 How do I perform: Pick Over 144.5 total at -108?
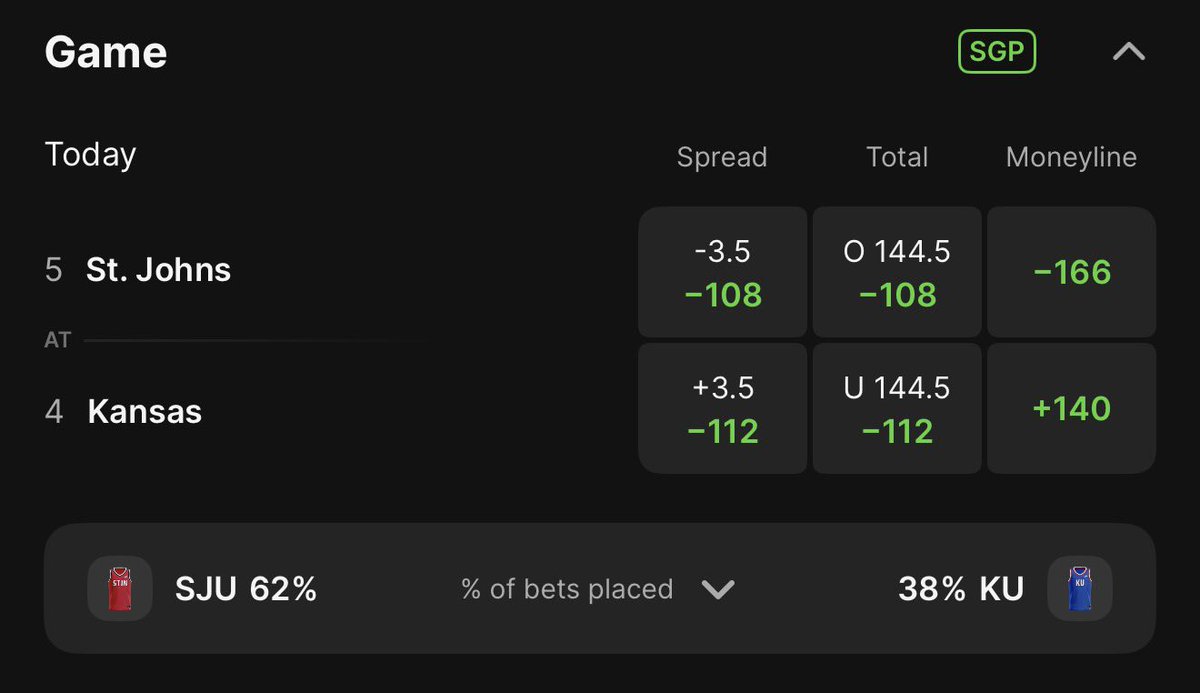click(897, 272)
